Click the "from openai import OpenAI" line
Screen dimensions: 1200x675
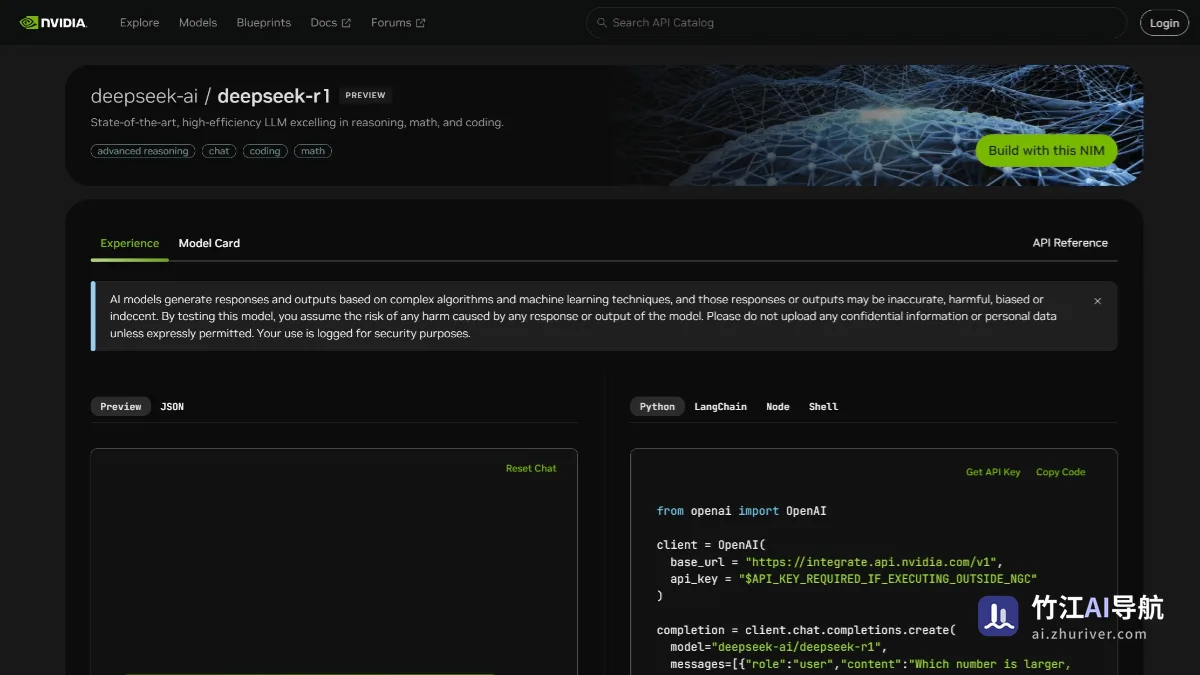pyautogui.click(x=742, y=511)
